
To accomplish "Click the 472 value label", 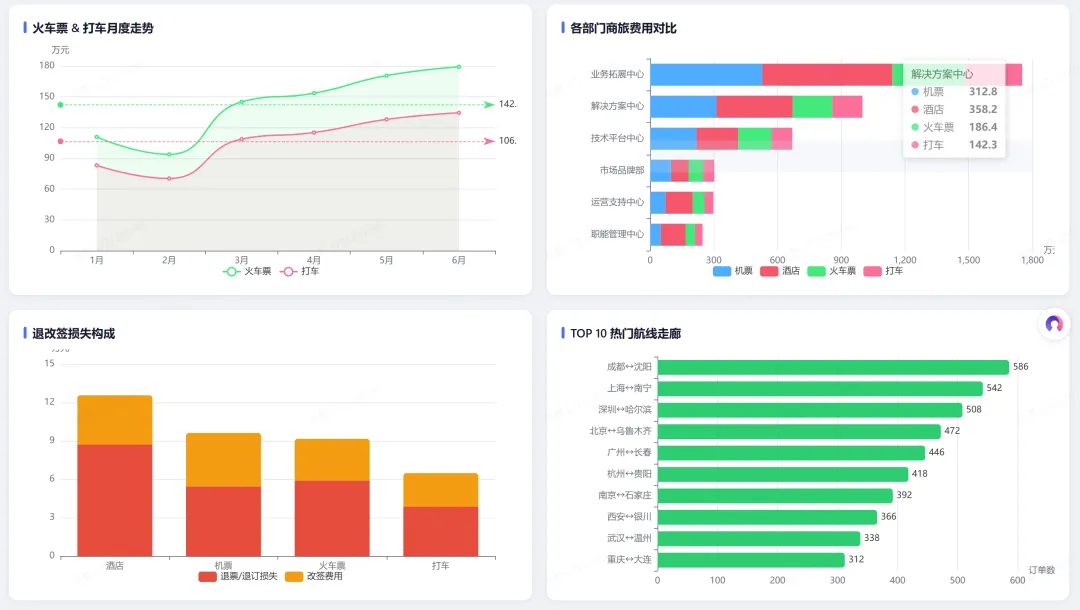I will tap(952, 431).
